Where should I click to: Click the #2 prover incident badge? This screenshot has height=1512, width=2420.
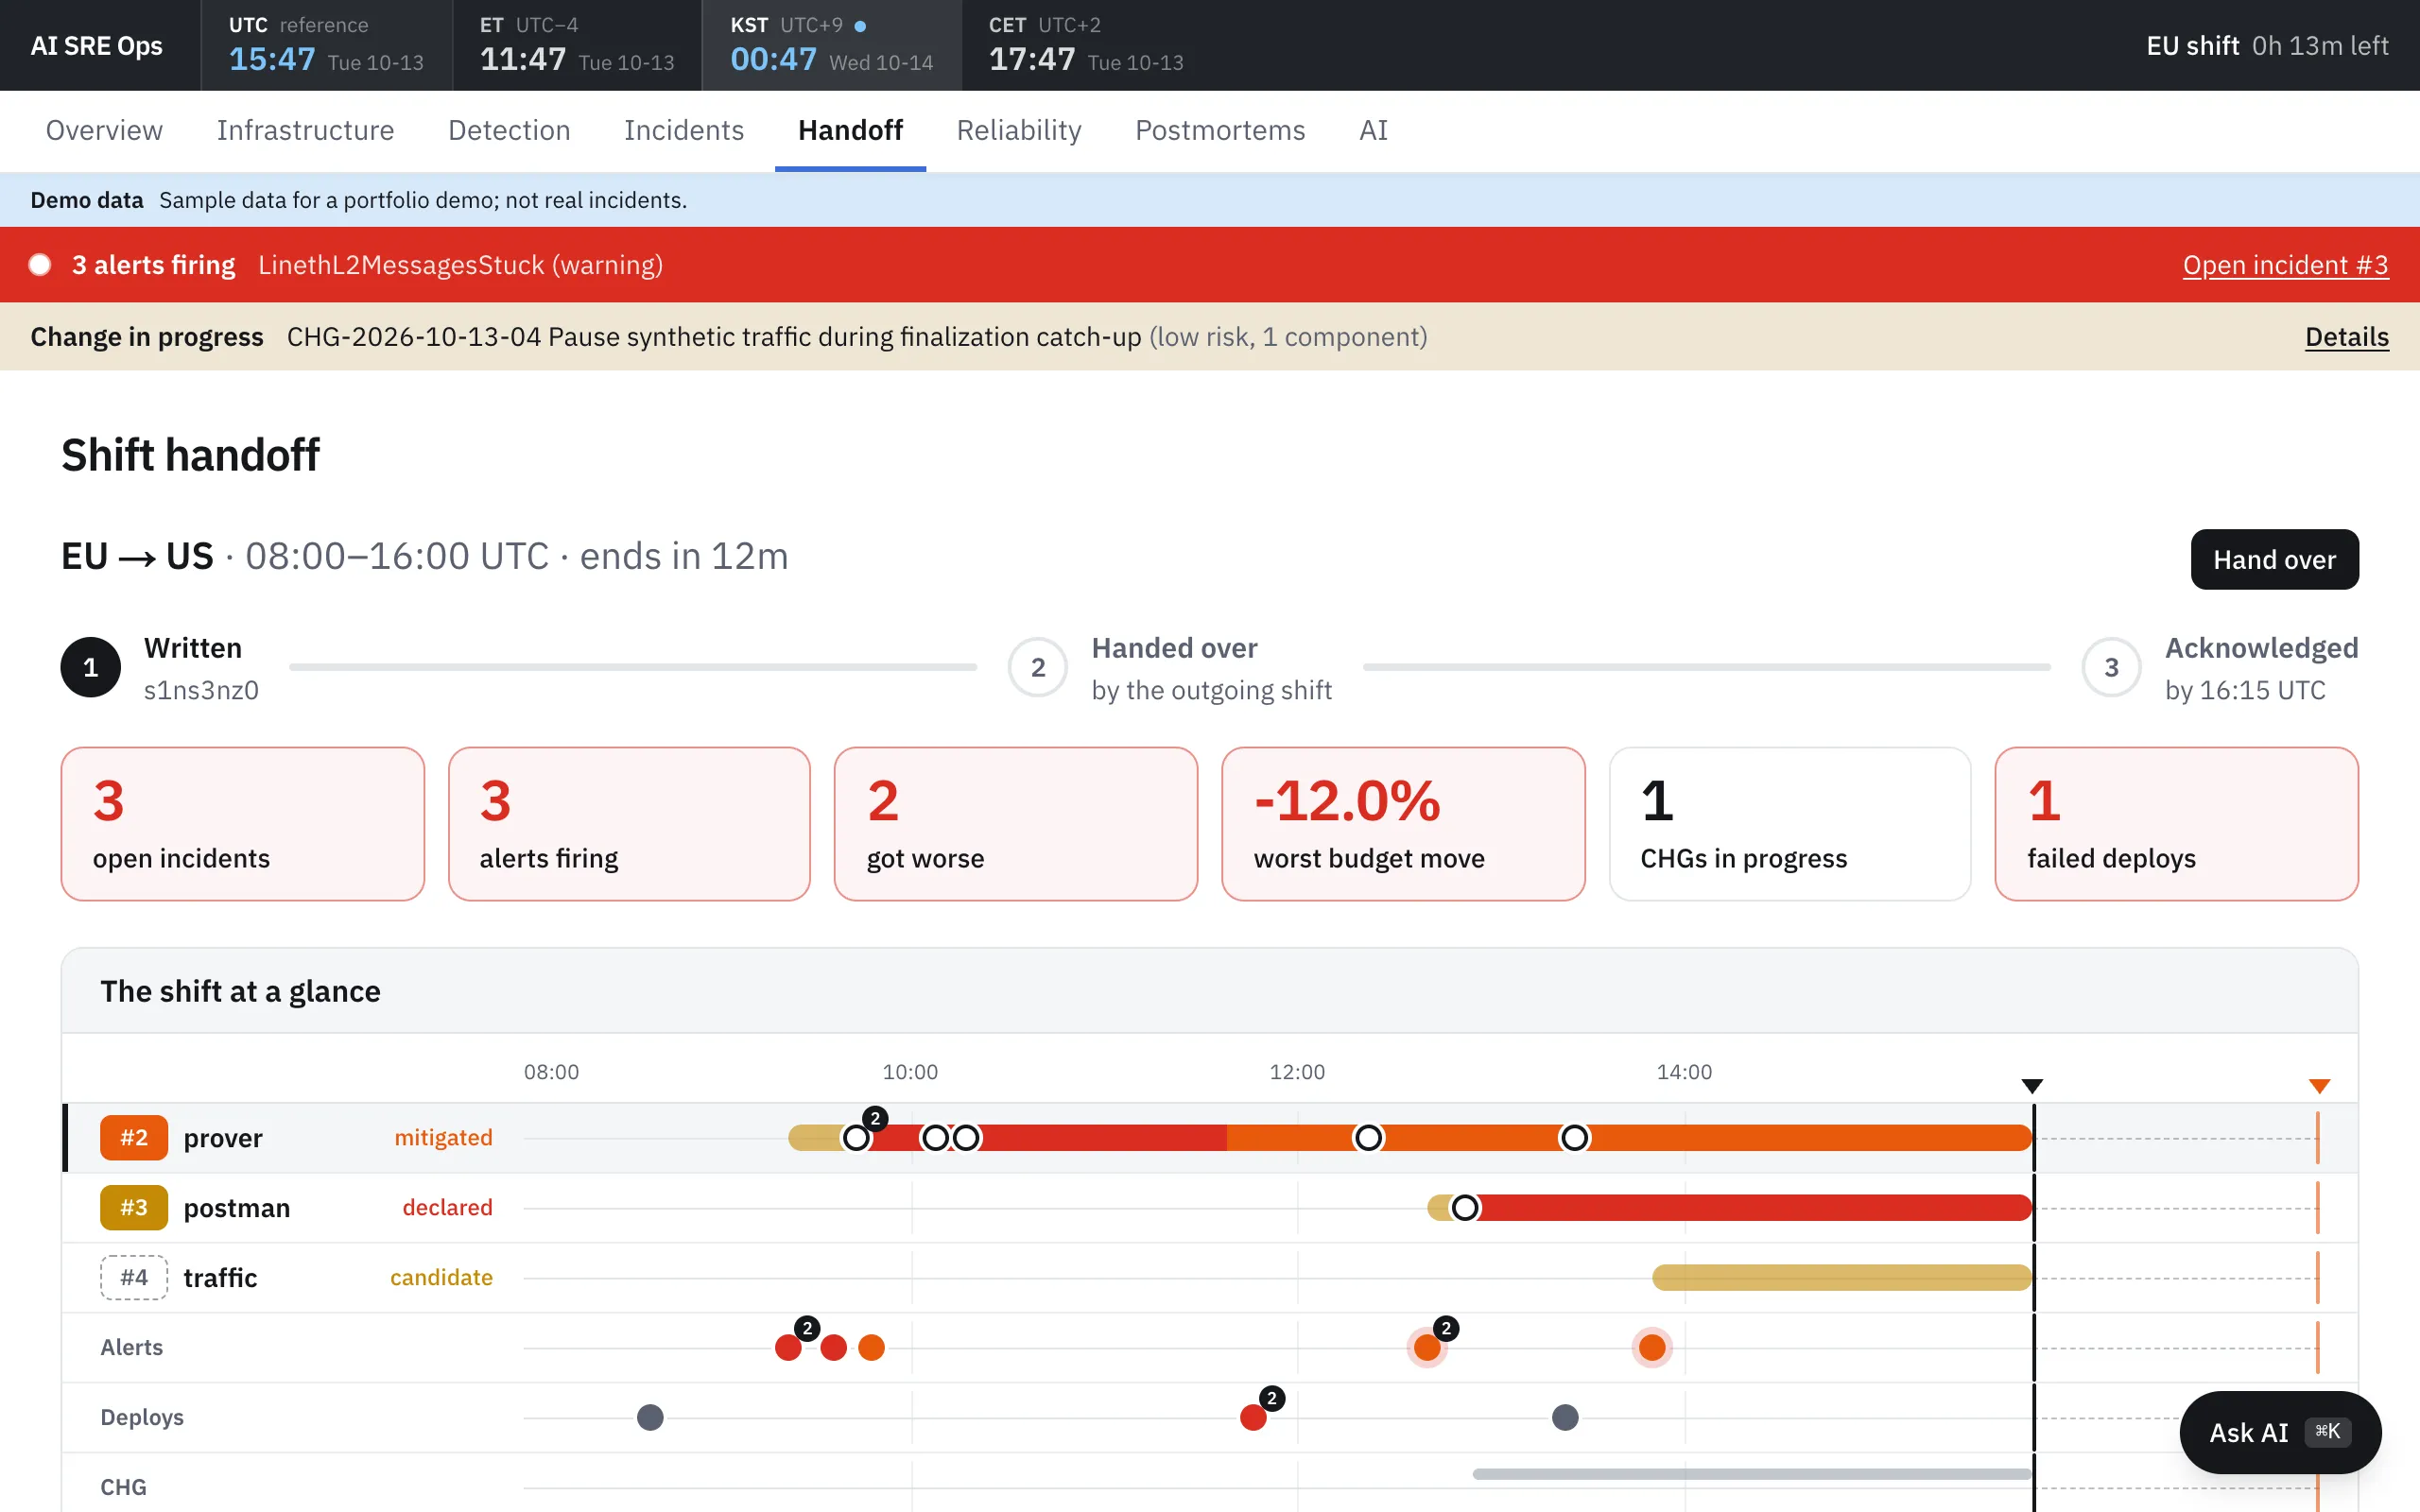(x=134, y=1138)
